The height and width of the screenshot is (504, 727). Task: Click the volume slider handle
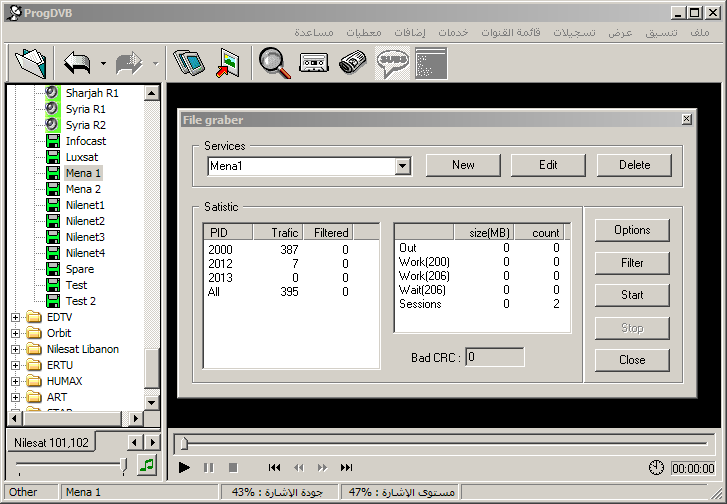pyautogui.click(x=123, y=465)
